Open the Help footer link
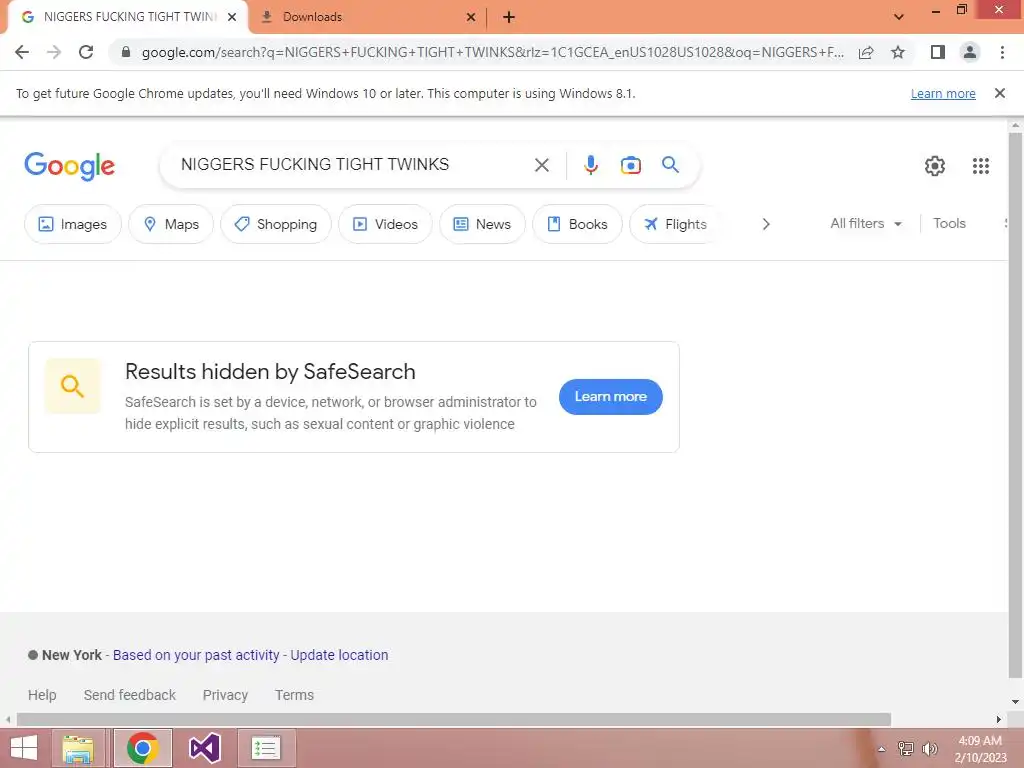1024x768 pixels. (42, 695)
